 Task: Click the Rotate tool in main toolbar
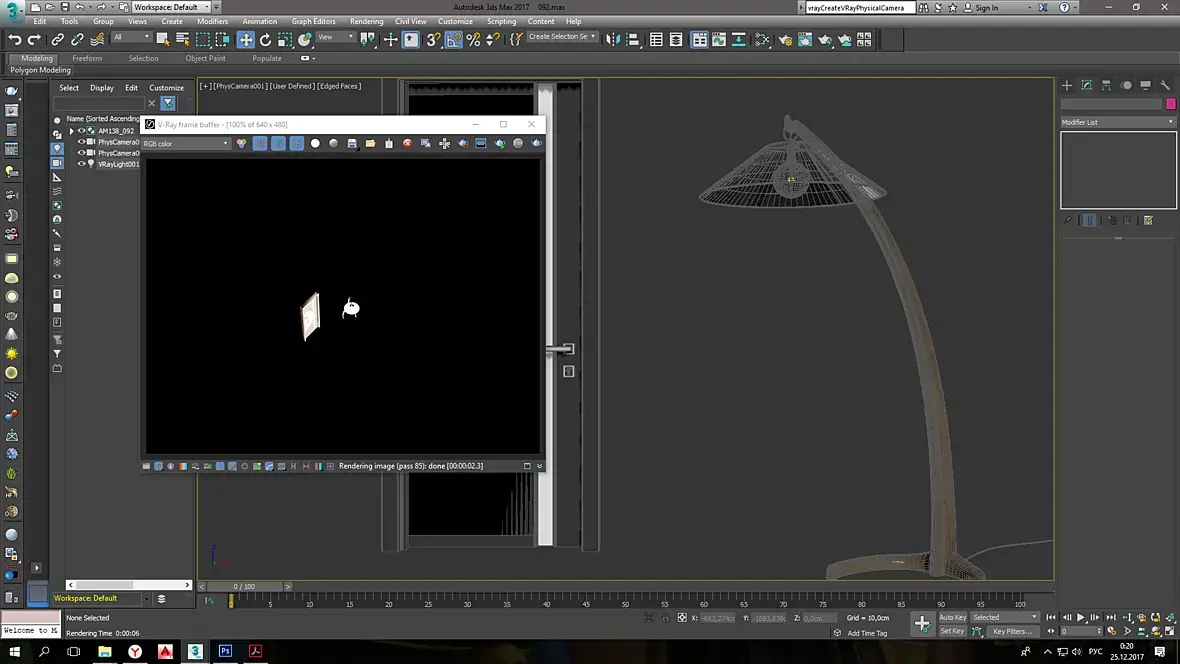[265, 40]
